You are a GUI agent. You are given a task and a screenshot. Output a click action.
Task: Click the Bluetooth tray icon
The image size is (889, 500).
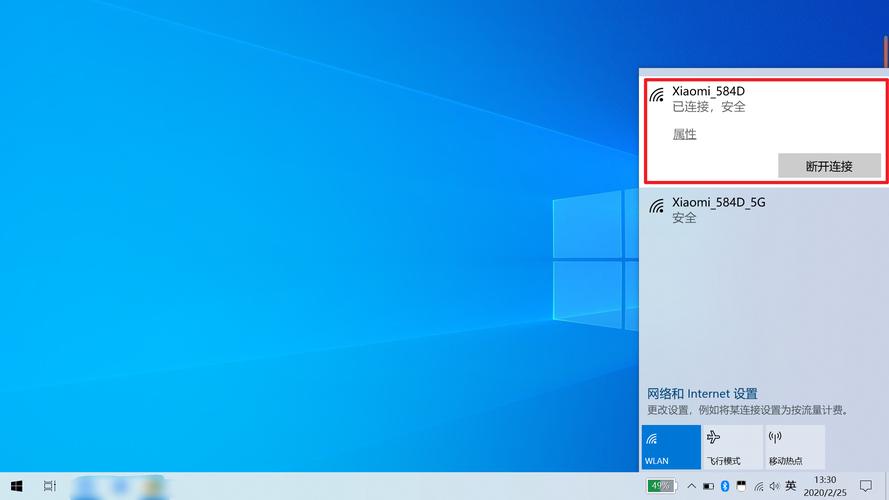pos(725,486)
